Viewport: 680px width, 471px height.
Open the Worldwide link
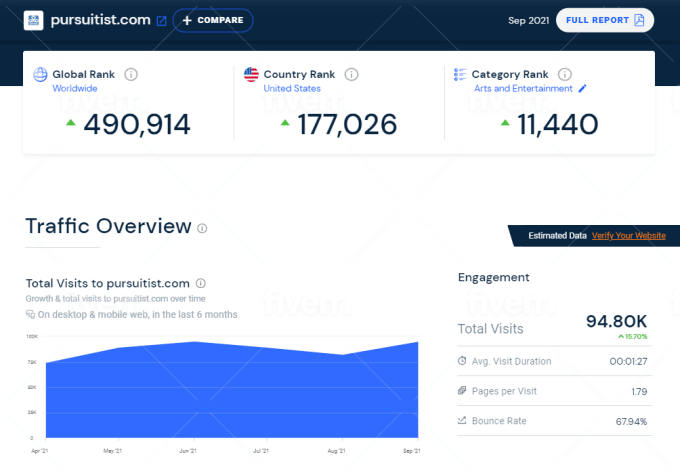click(75, 88)
